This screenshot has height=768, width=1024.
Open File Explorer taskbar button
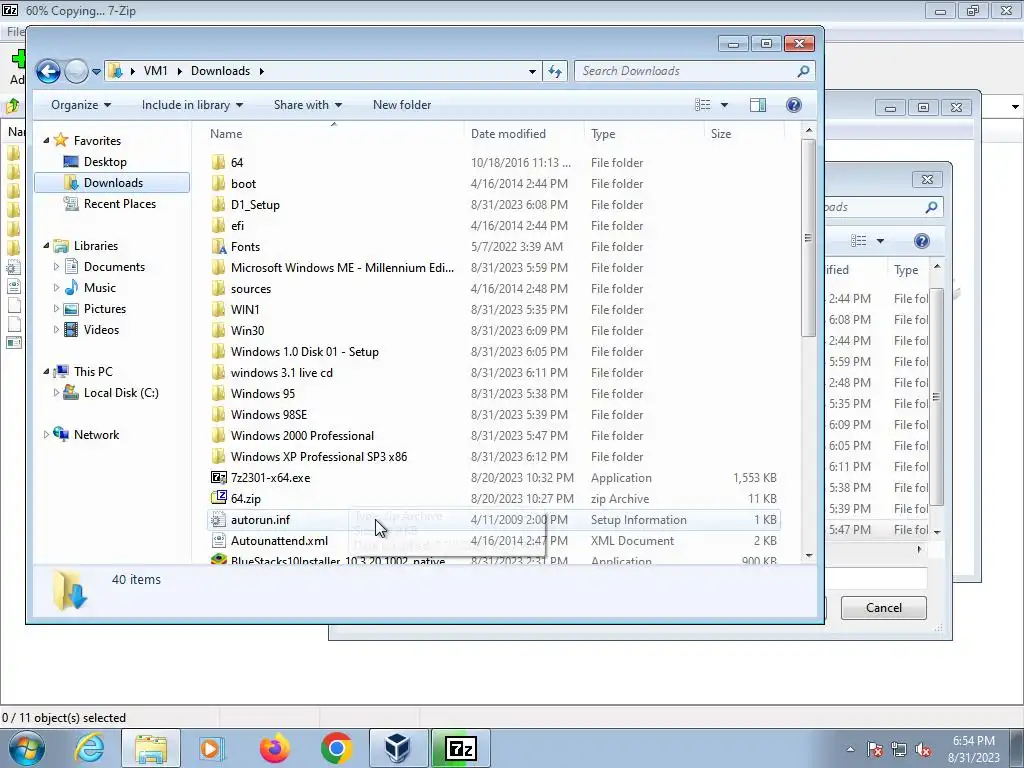[151, 748]
